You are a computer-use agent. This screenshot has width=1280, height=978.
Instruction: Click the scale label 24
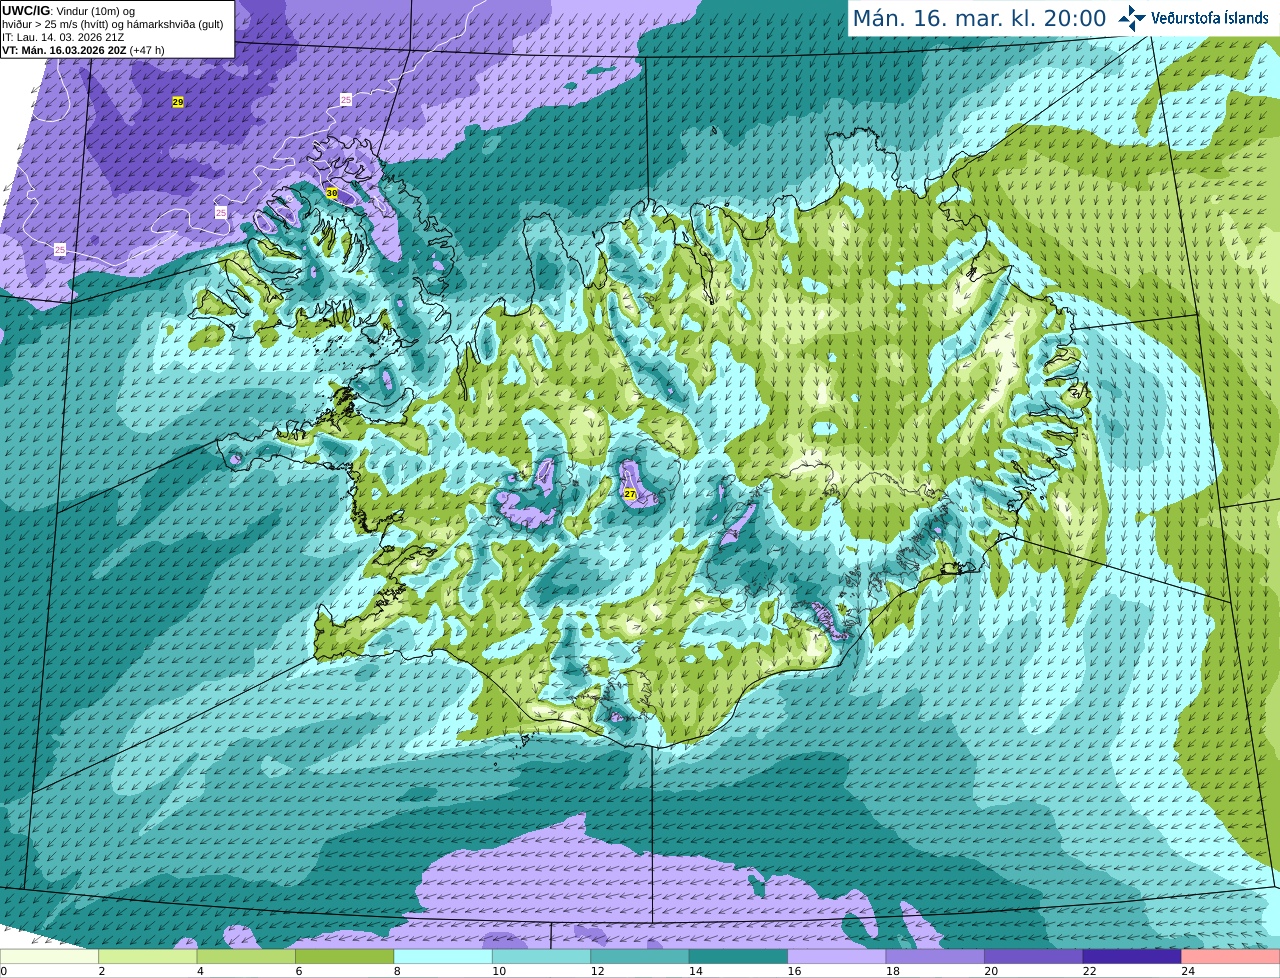point(1188,971)
